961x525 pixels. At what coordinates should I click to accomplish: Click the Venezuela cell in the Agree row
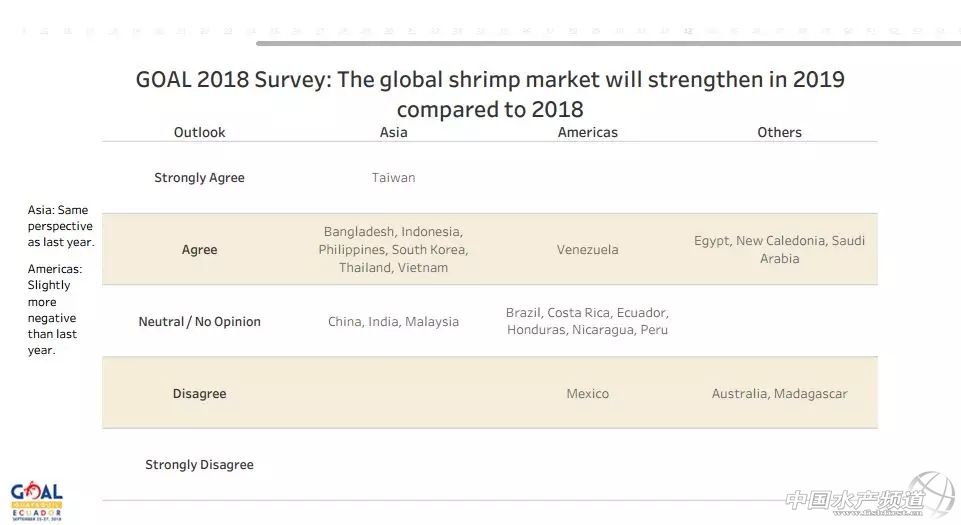pos(587,250)
